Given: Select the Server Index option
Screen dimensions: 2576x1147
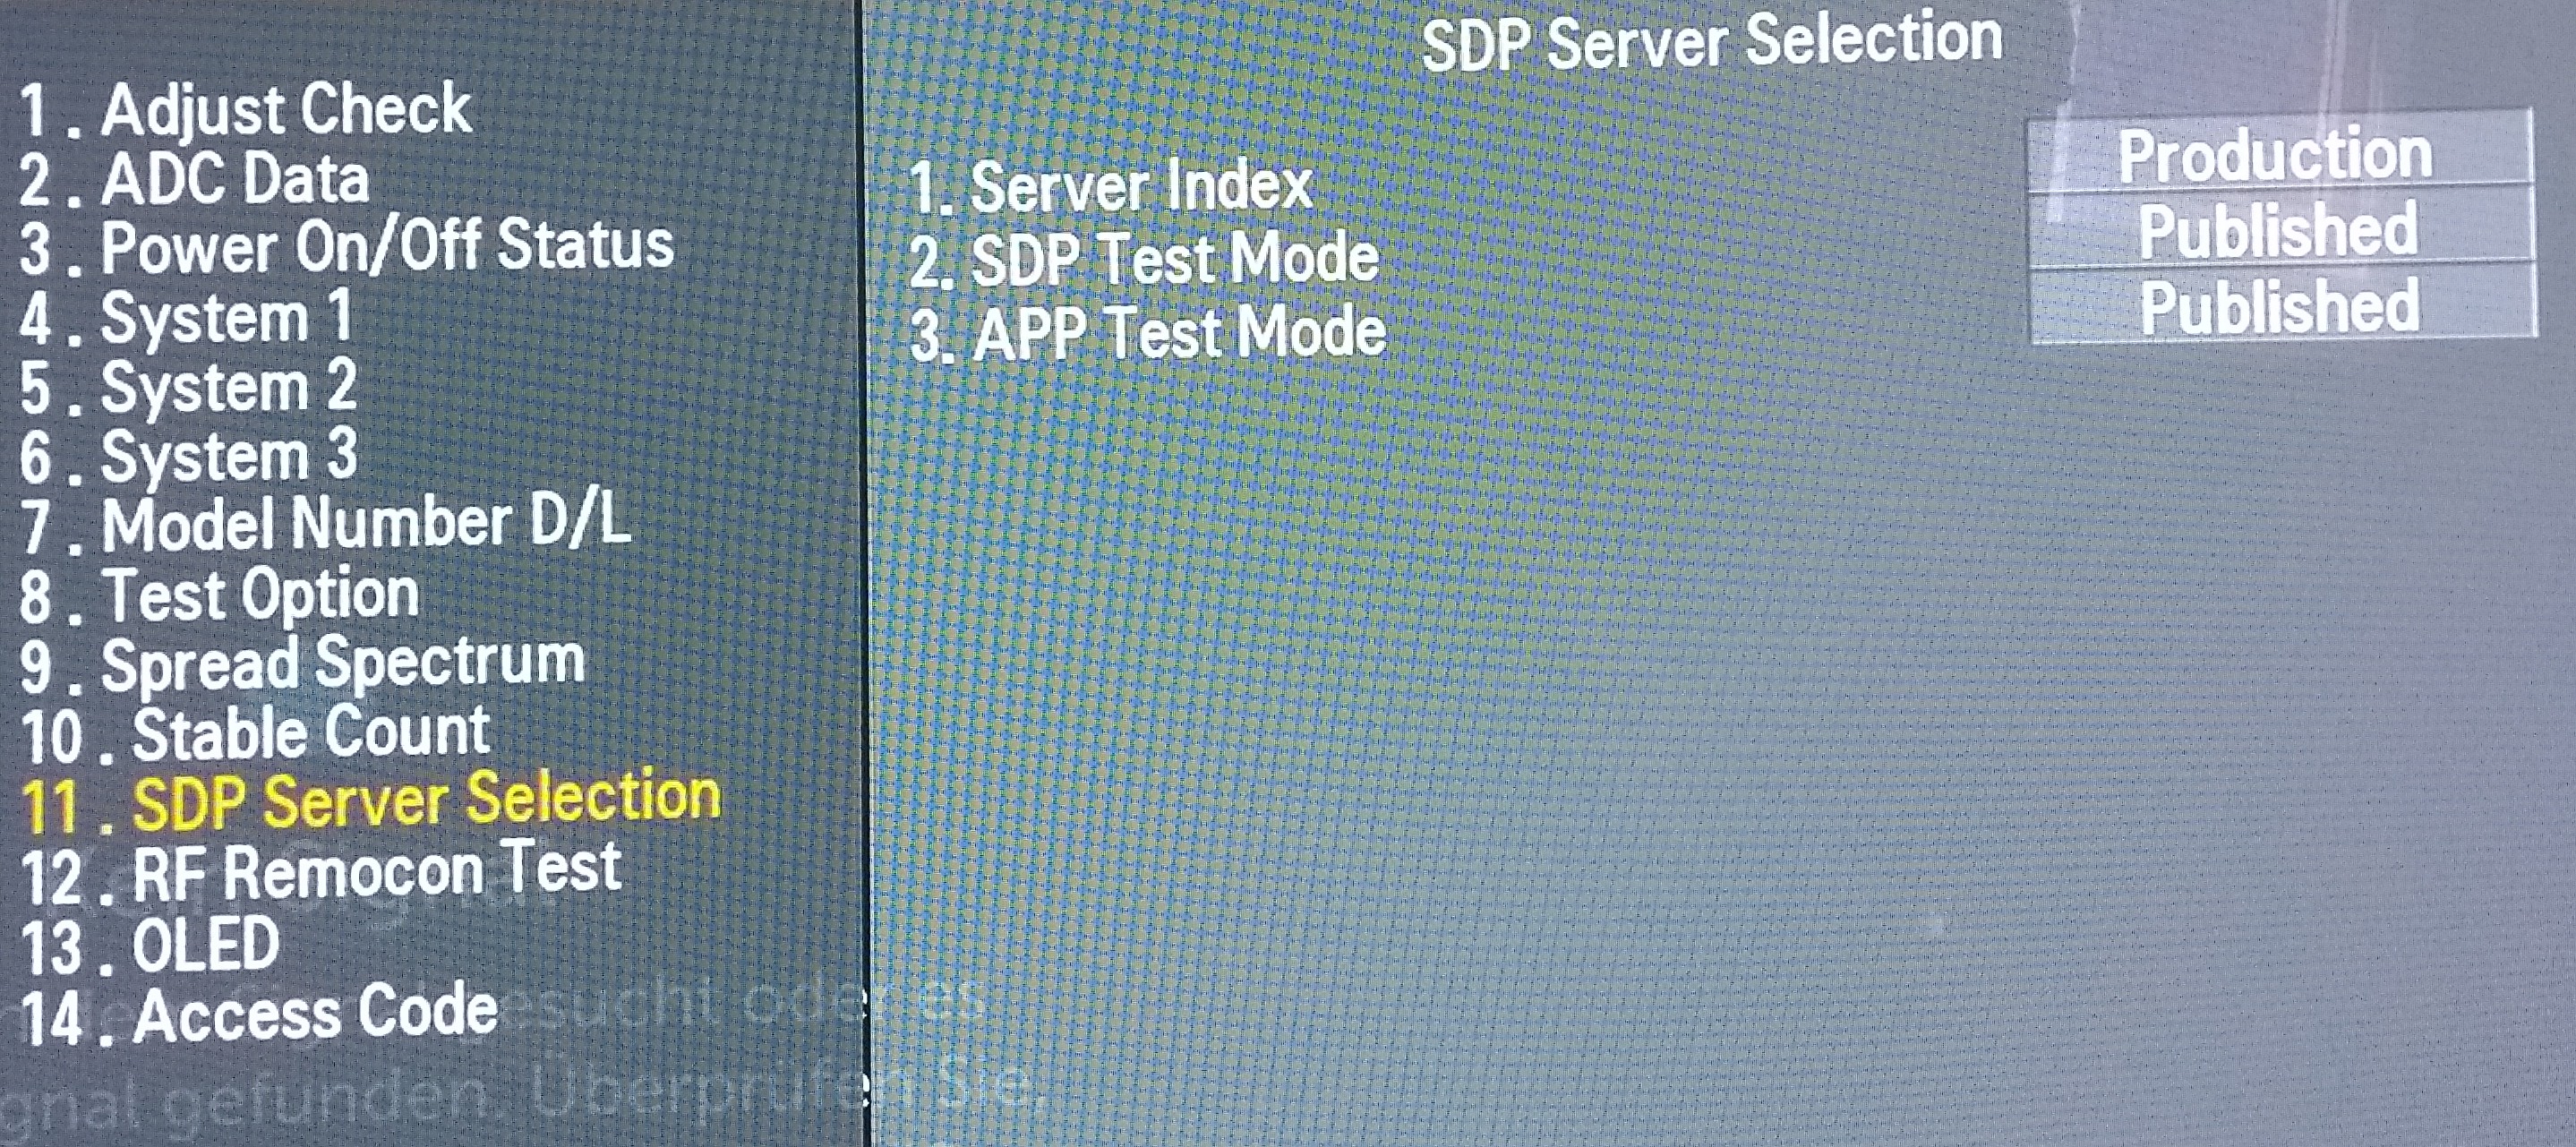Looking at the screenshot, I should tap(1110, 187).
